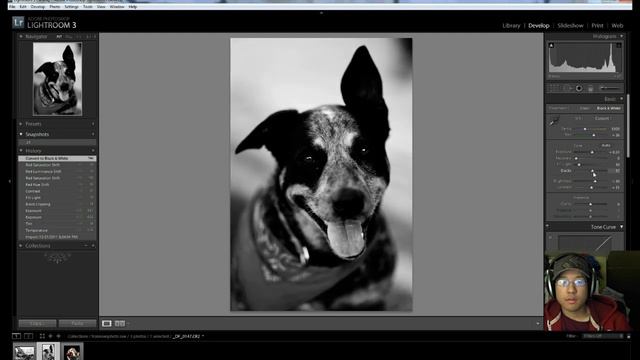Open toolbar content dropdown arrow
640x360 pixels.
pos(538,324)
